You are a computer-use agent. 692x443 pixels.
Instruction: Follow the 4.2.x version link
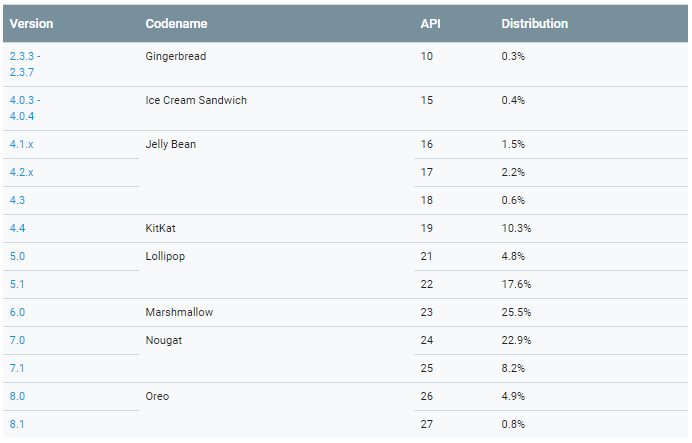click(22, 173)
